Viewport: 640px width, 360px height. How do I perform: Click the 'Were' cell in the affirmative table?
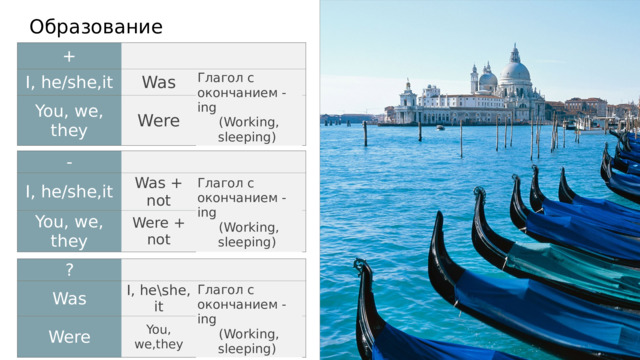159,120
